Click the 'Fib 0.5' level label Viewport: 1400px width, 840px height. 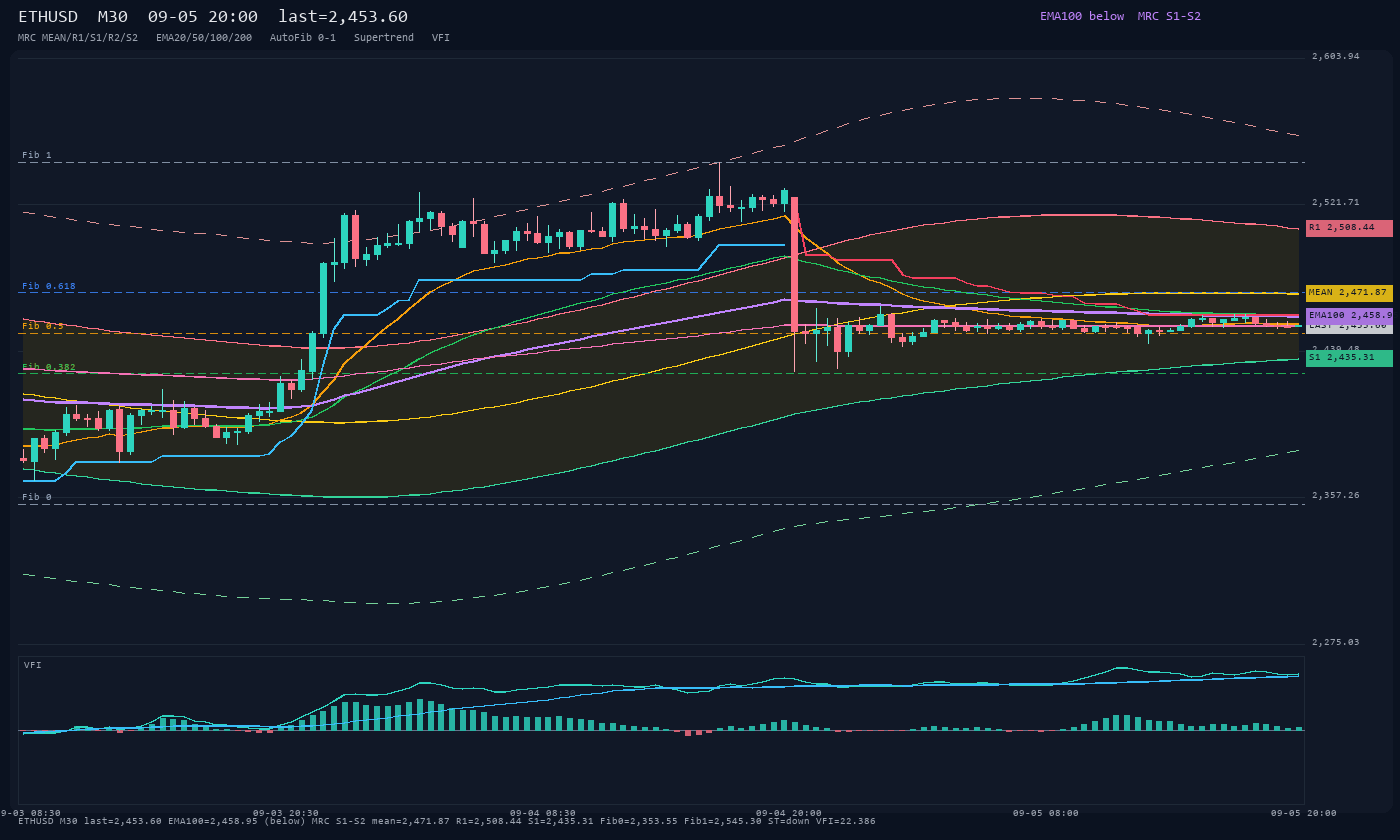click(43, 326)
